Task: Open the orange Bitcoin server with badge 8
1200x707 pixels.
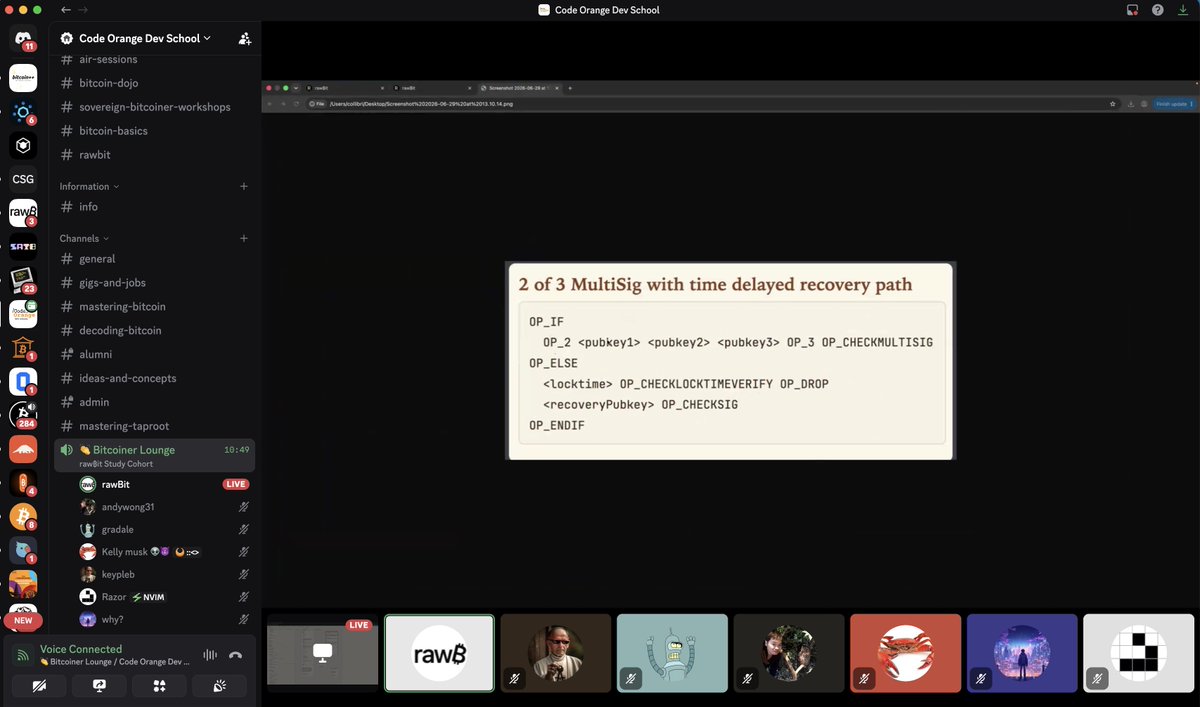Action: [x=23, y=517]
